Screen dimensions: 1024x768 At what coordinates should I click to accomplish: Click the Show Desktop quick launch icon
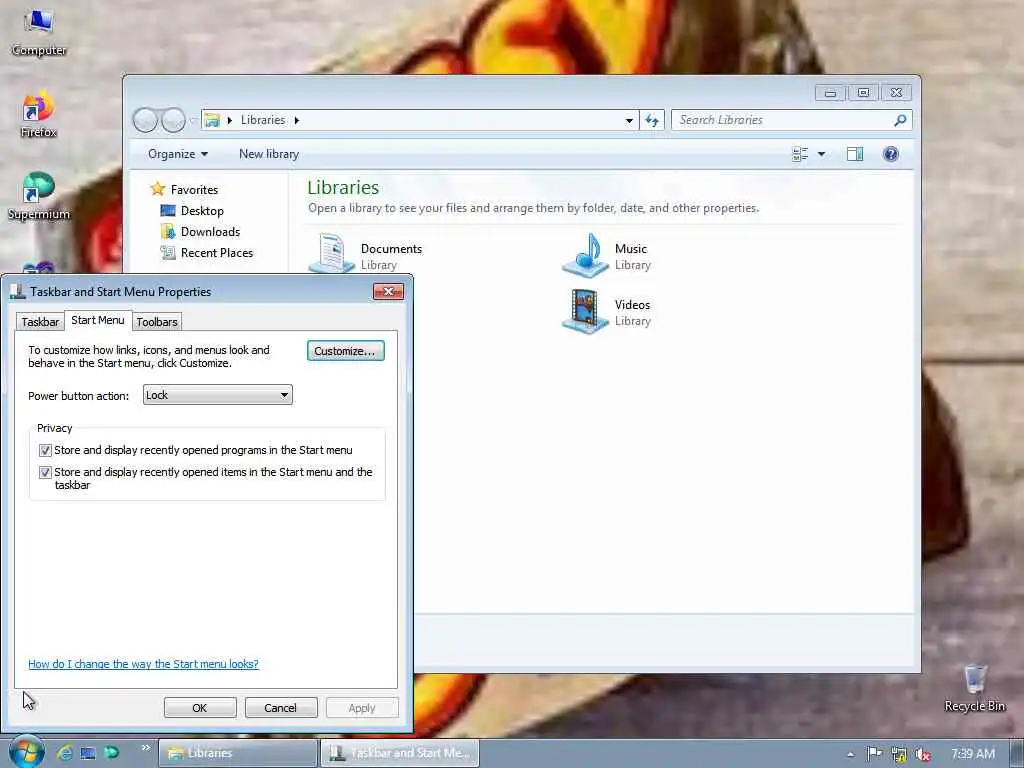[x=88, y=753]
